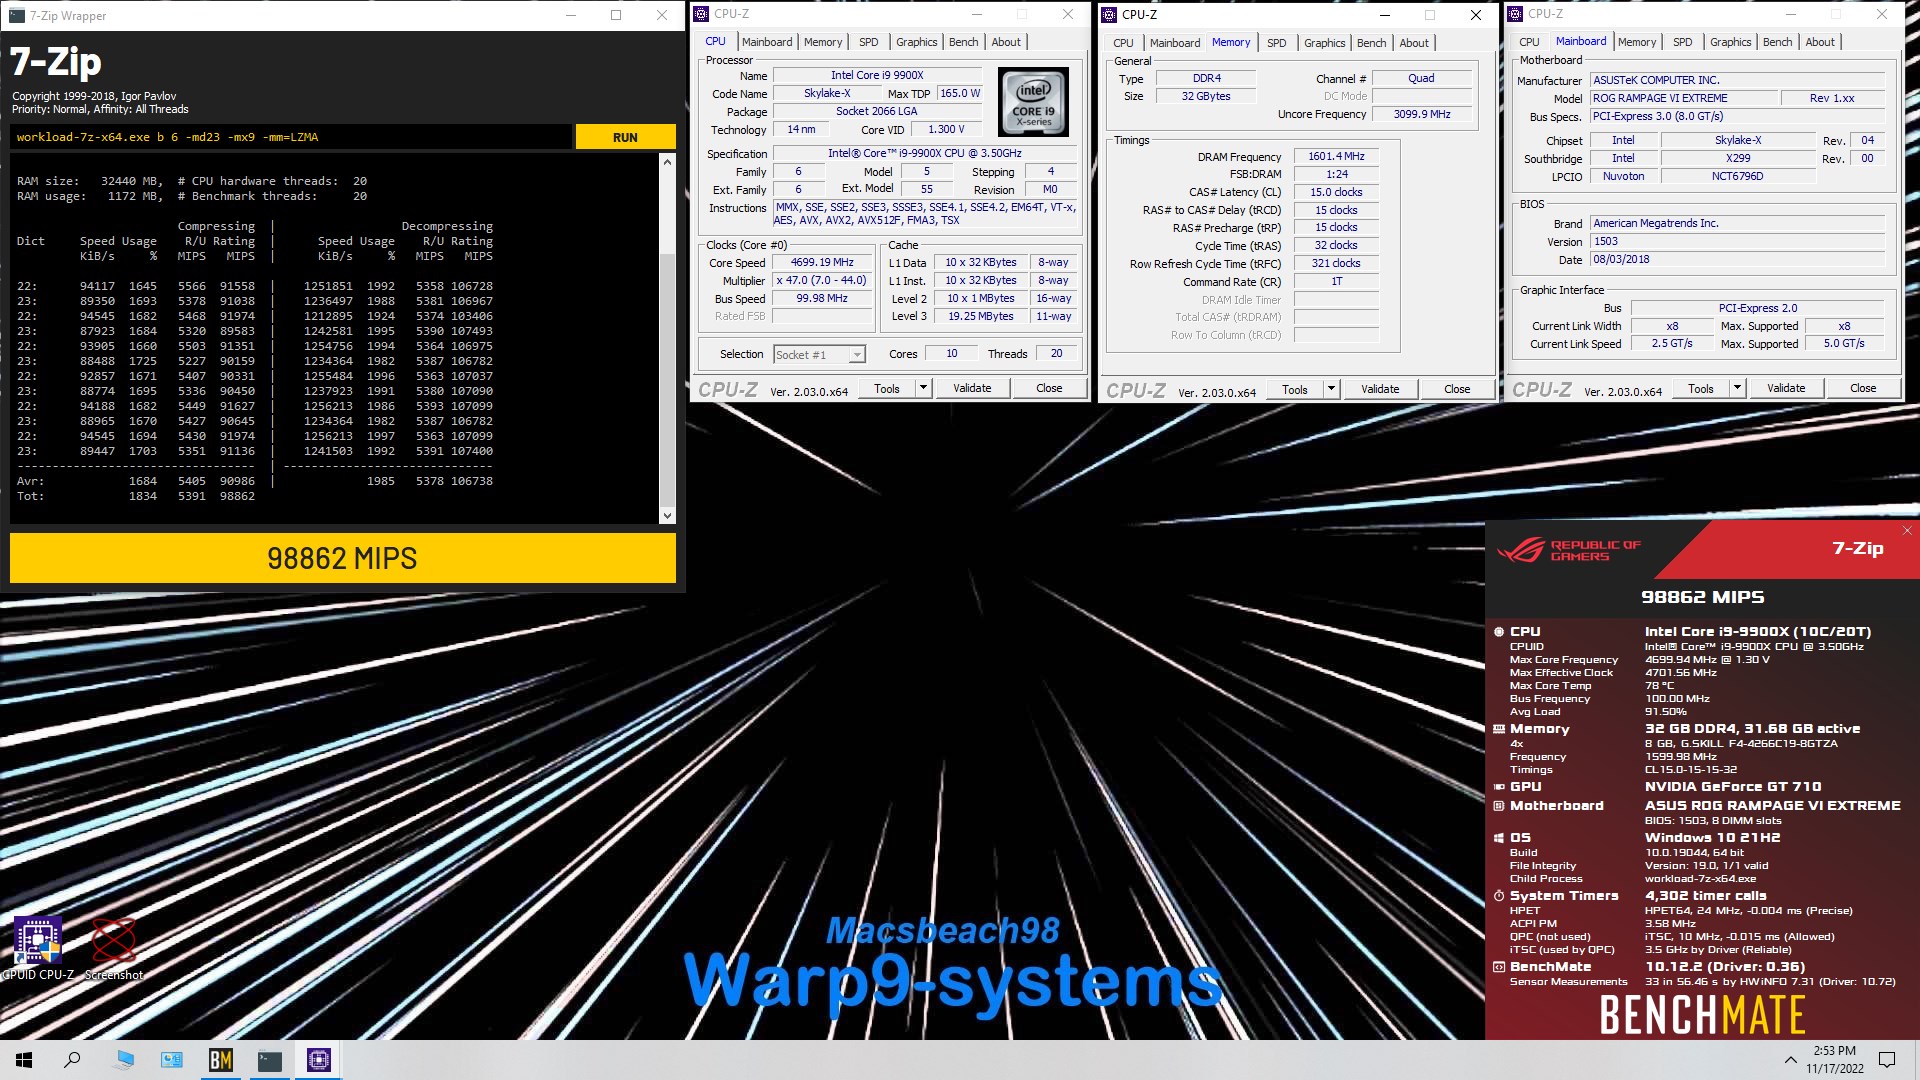Click the Core Speed 4699.19 MHz value
The image size is (1920, 1080).
click(x=822, y=263)
